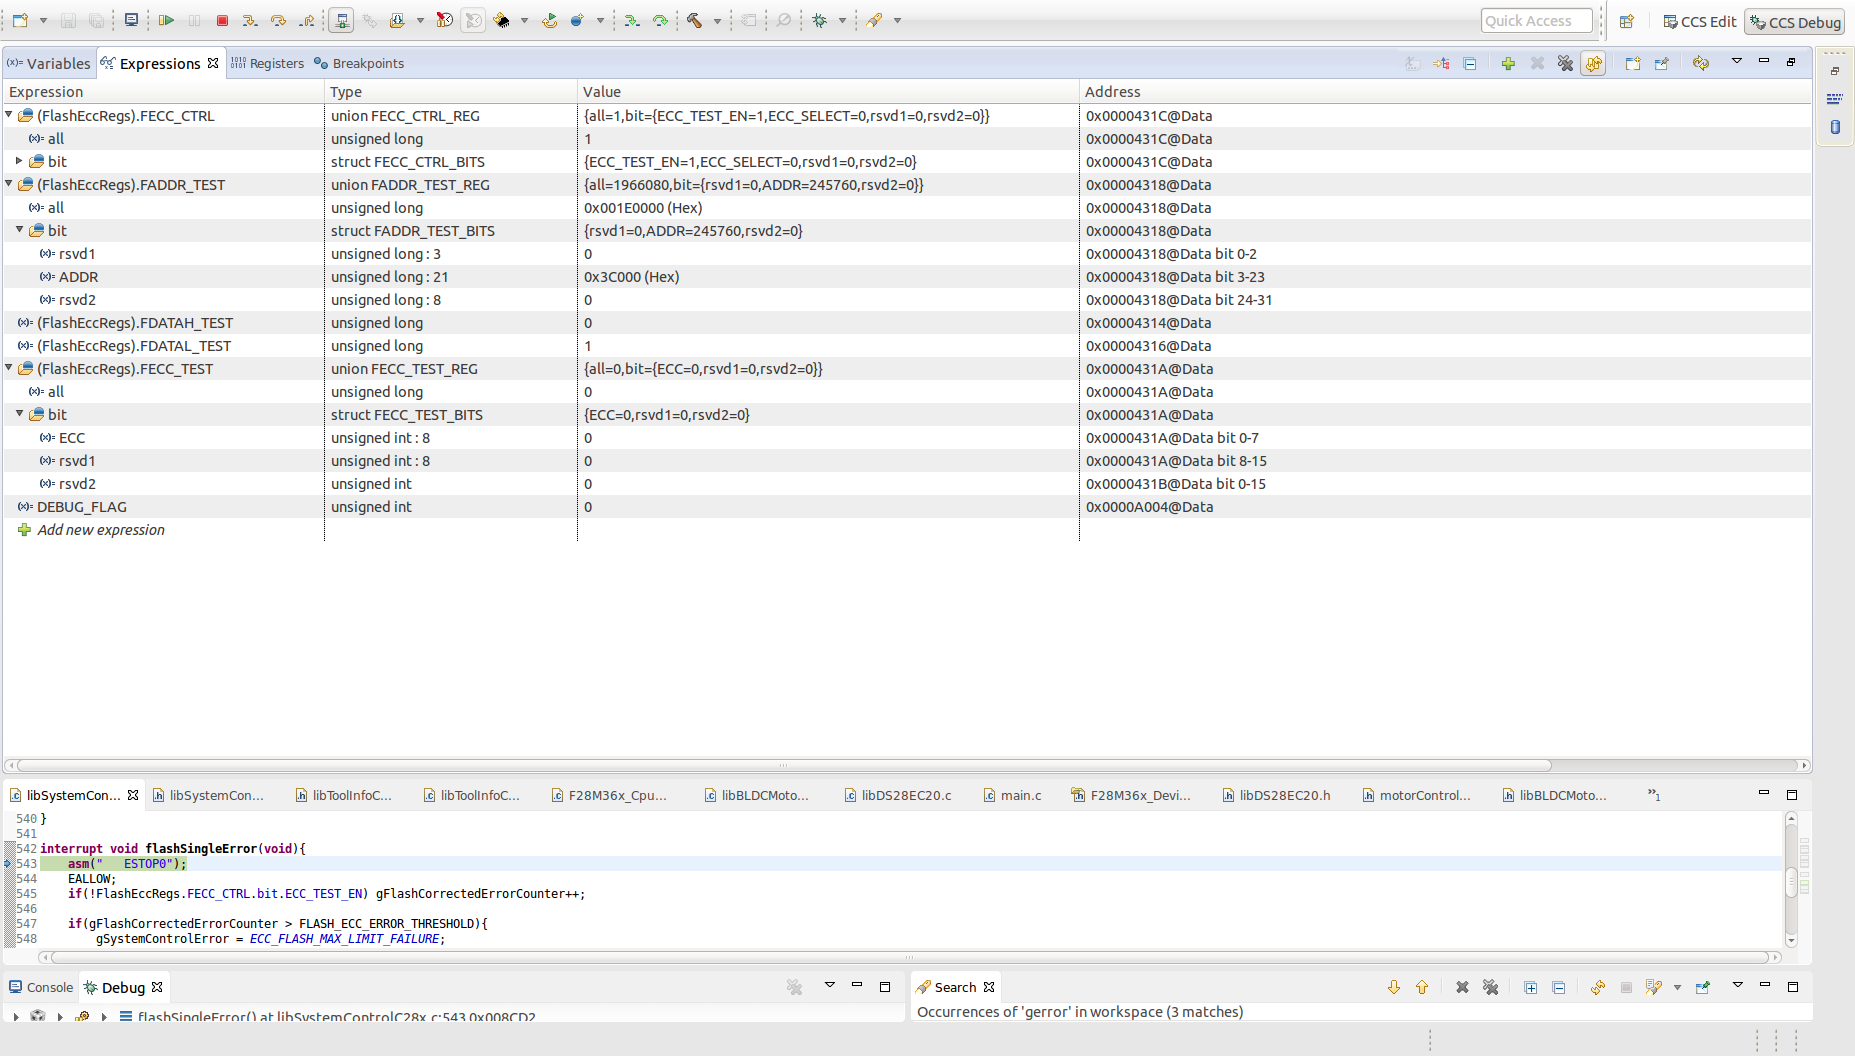Select the DEBUG_FLAG expression row

click(907, 507)
